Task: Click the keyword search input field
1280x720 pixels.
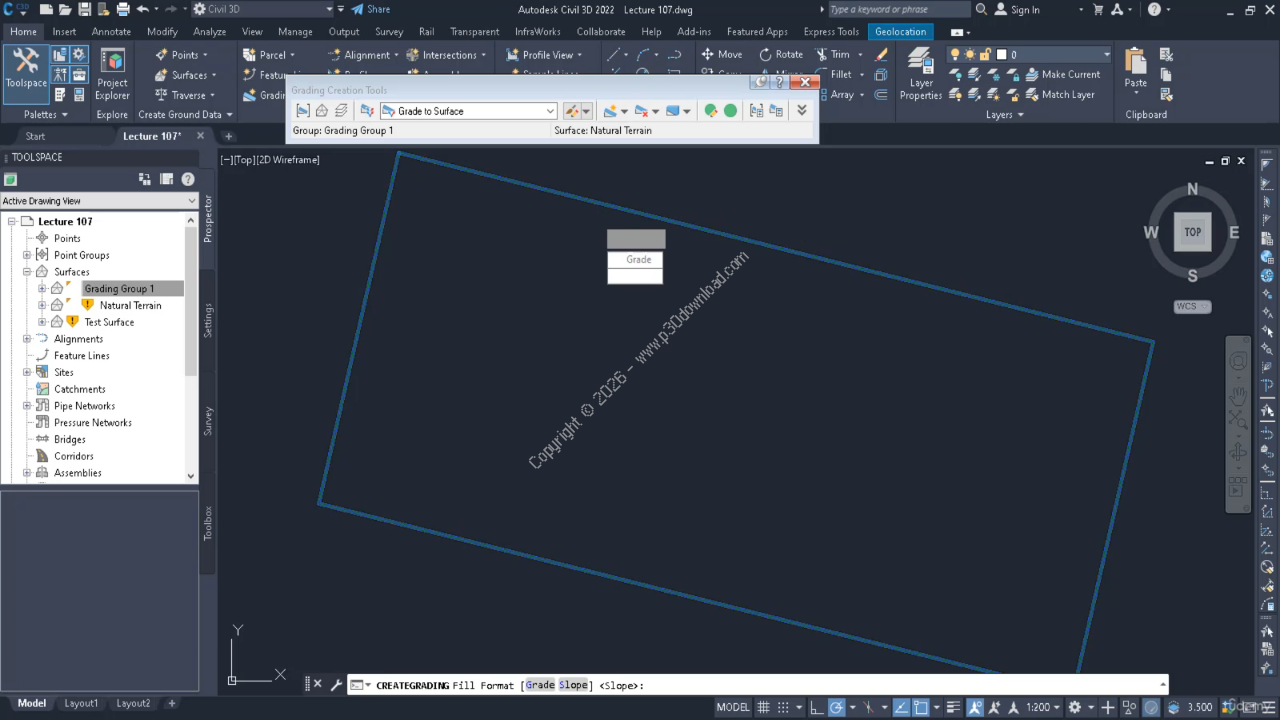Action: pyautogui.click(x=896, y=10)
